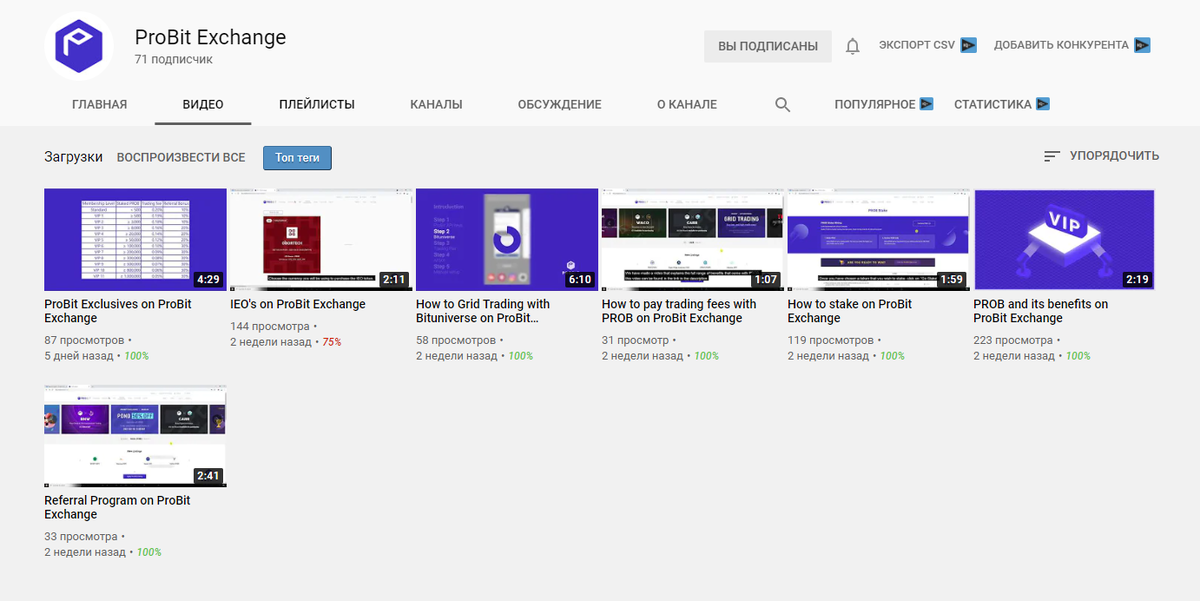Open IEO's on ProBit Exchange thumbnail
Image resolution: width=1200 pixels, height=601 pixels.
pos(320,240)
